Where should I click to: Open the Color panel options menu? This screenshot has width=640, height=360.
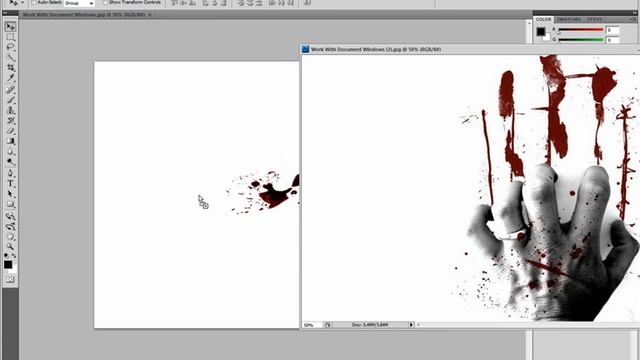[633, 19]
